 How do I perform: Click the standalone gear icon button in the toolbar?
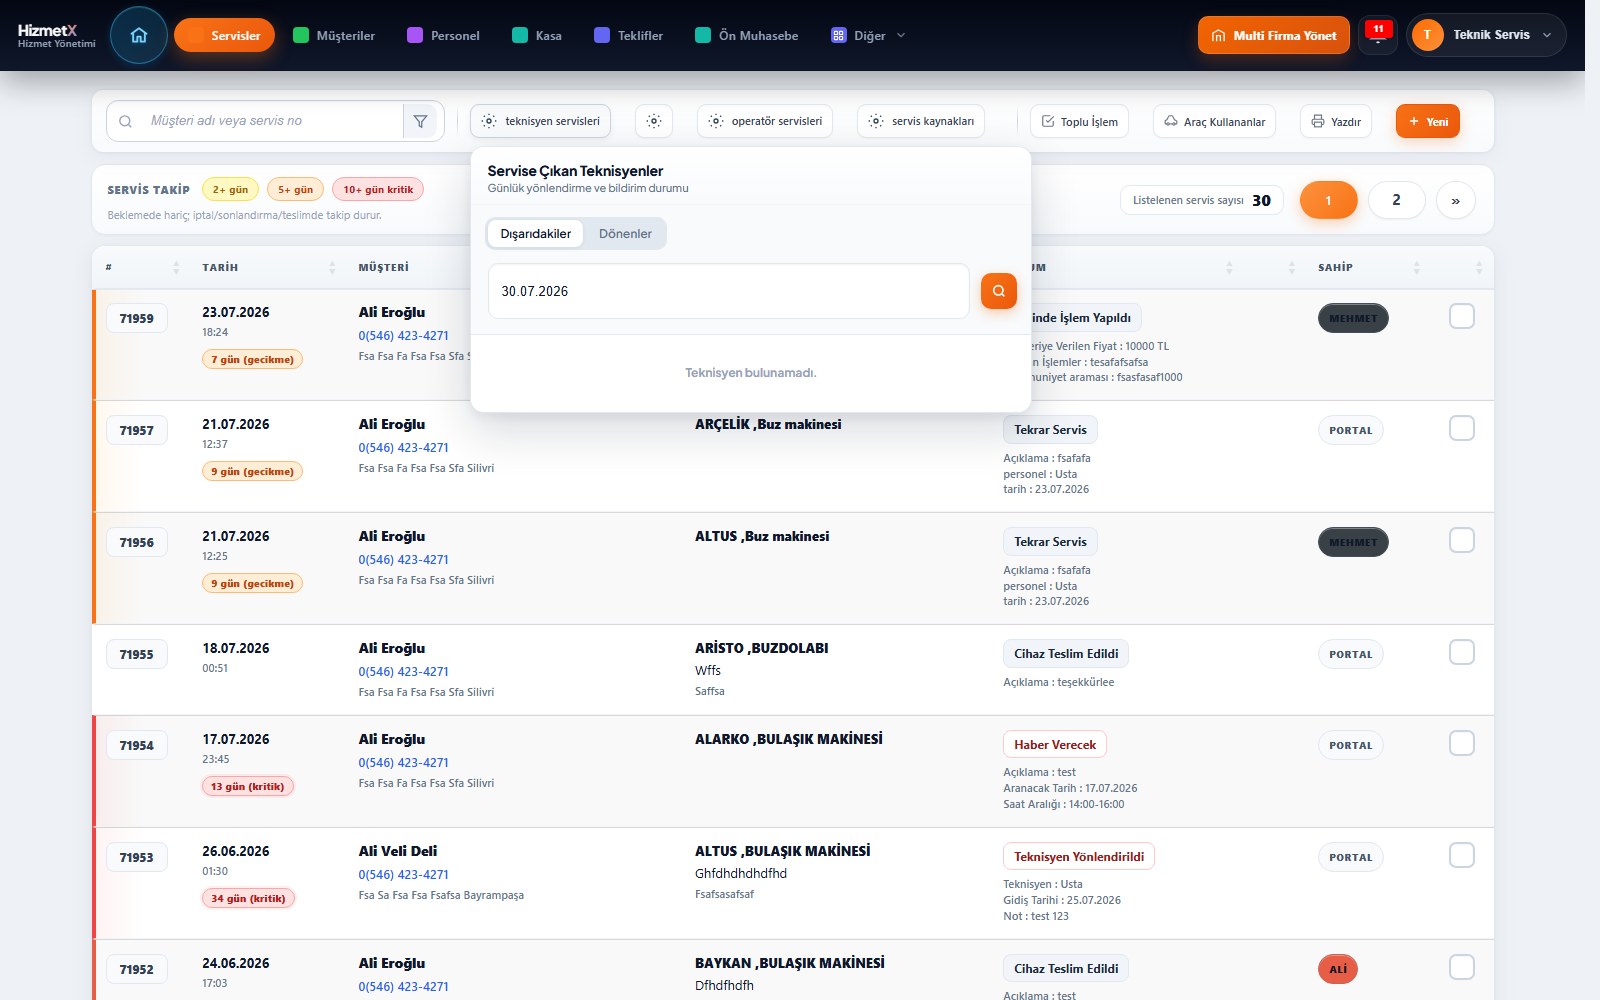pyautogui.click(x=654, y=121)
